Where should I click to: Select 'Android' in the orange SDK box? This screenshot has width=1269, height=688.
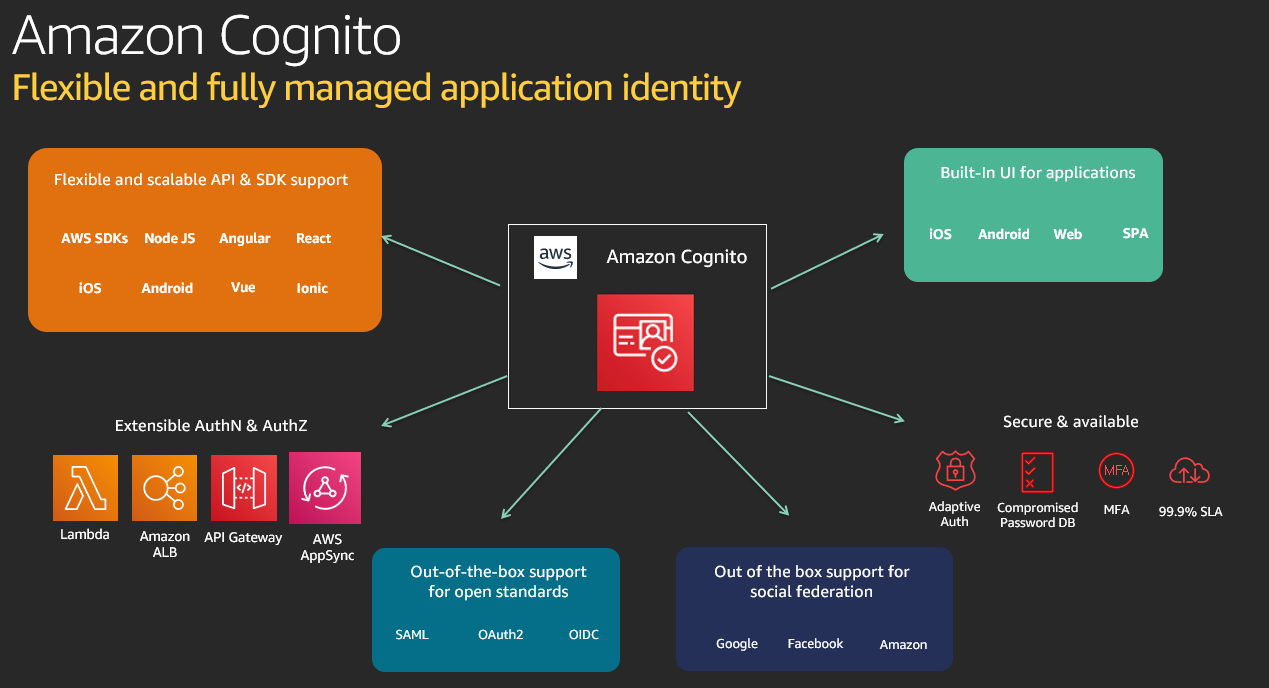[x=167, y=288]
